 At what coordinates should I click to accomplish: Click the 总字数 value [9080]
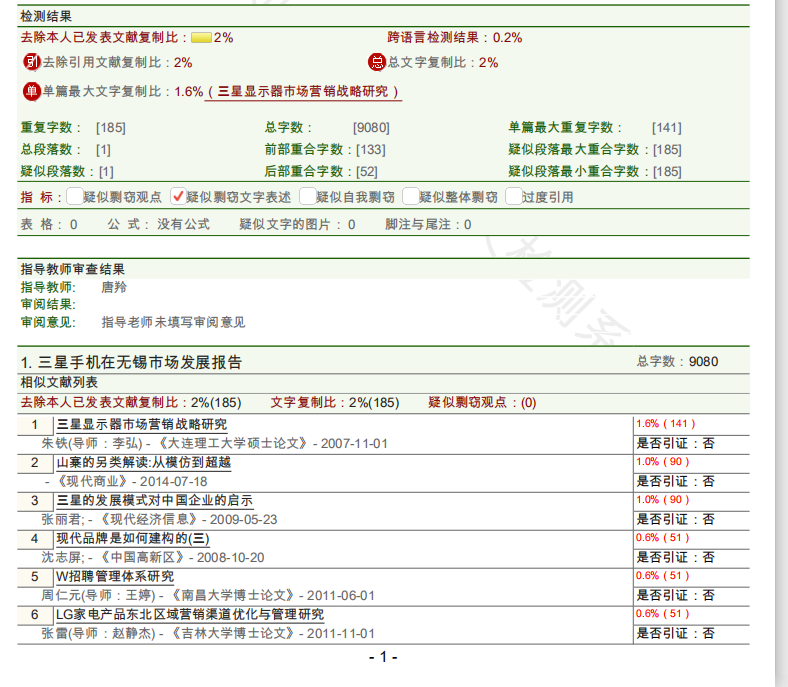click(371, 128)
